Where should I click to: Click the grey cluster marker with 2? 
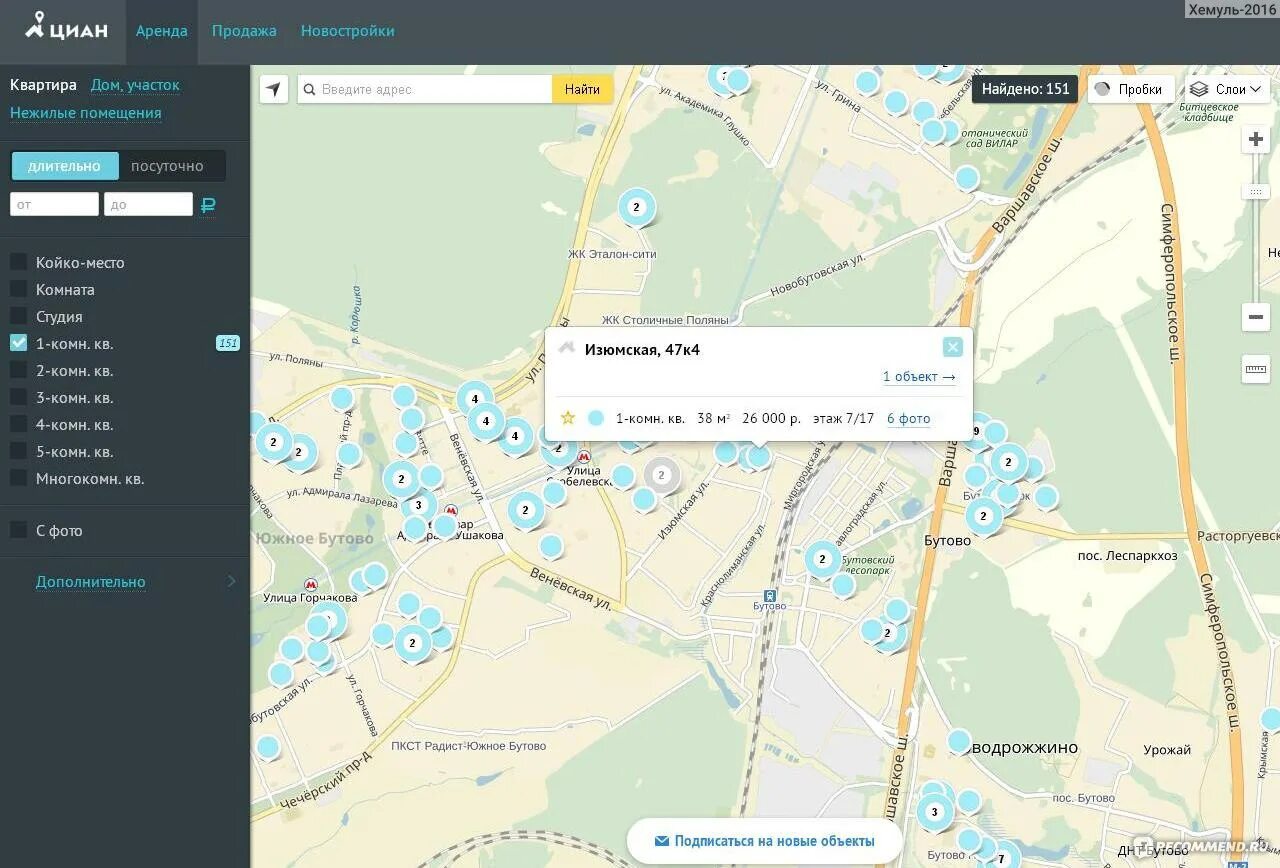[661, 475]
